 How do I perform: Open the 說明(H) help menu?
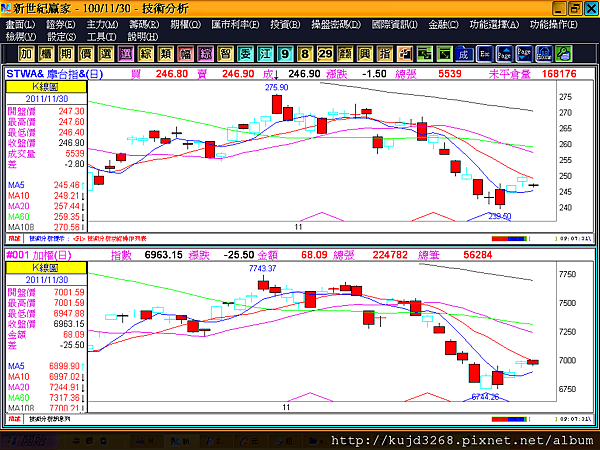(142, 37)
